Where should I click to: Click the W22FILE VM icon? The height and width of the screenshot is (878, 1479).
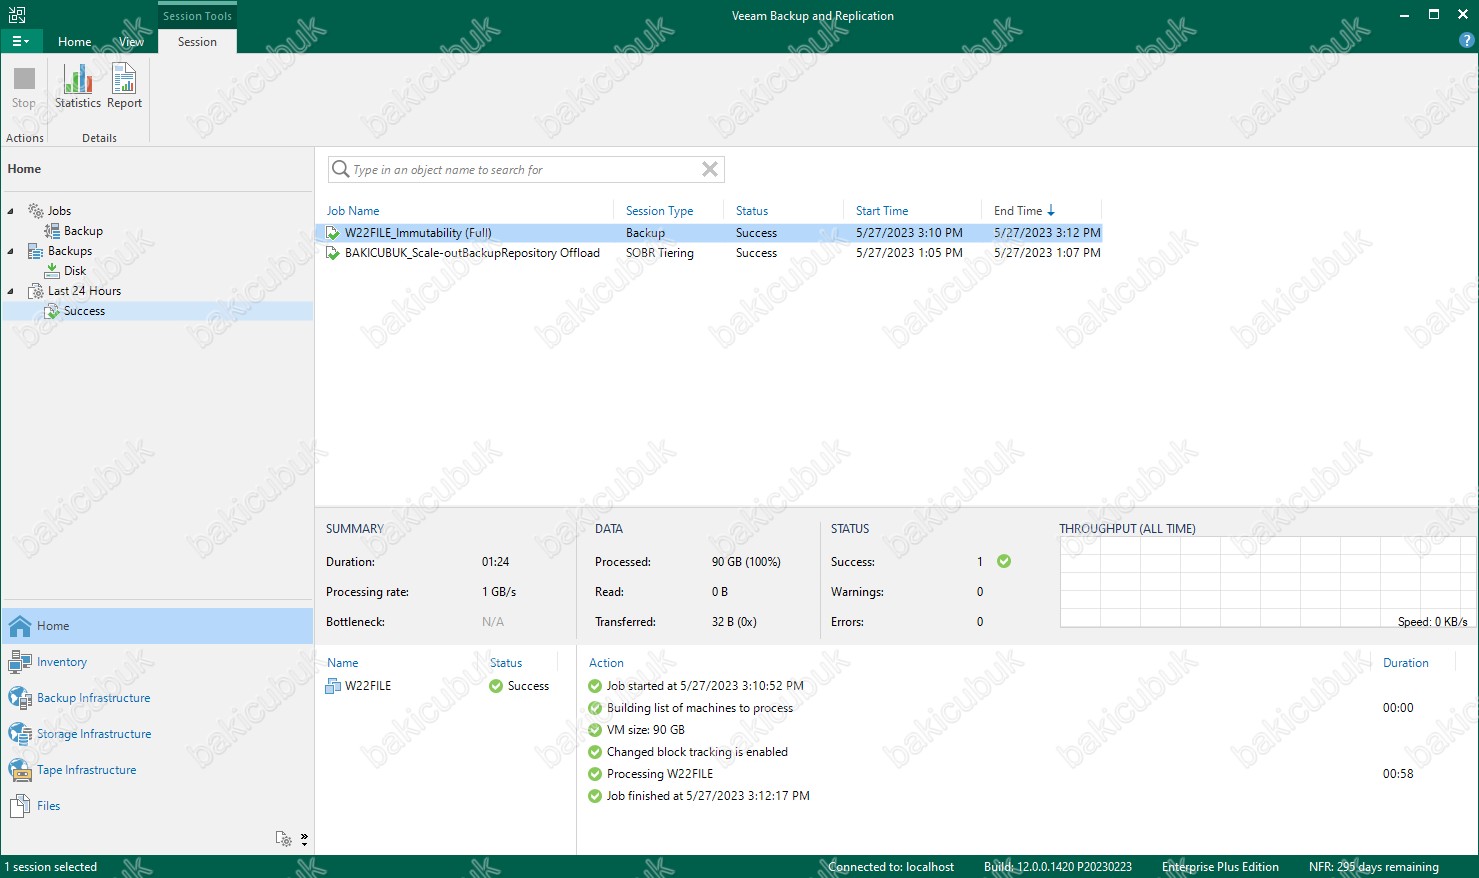[x=334, y=686]
